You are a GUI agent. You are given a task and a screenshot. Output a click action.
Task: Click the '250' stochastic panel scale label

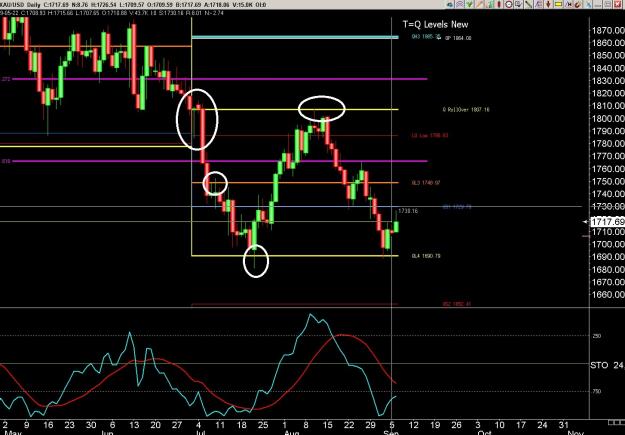597,336
